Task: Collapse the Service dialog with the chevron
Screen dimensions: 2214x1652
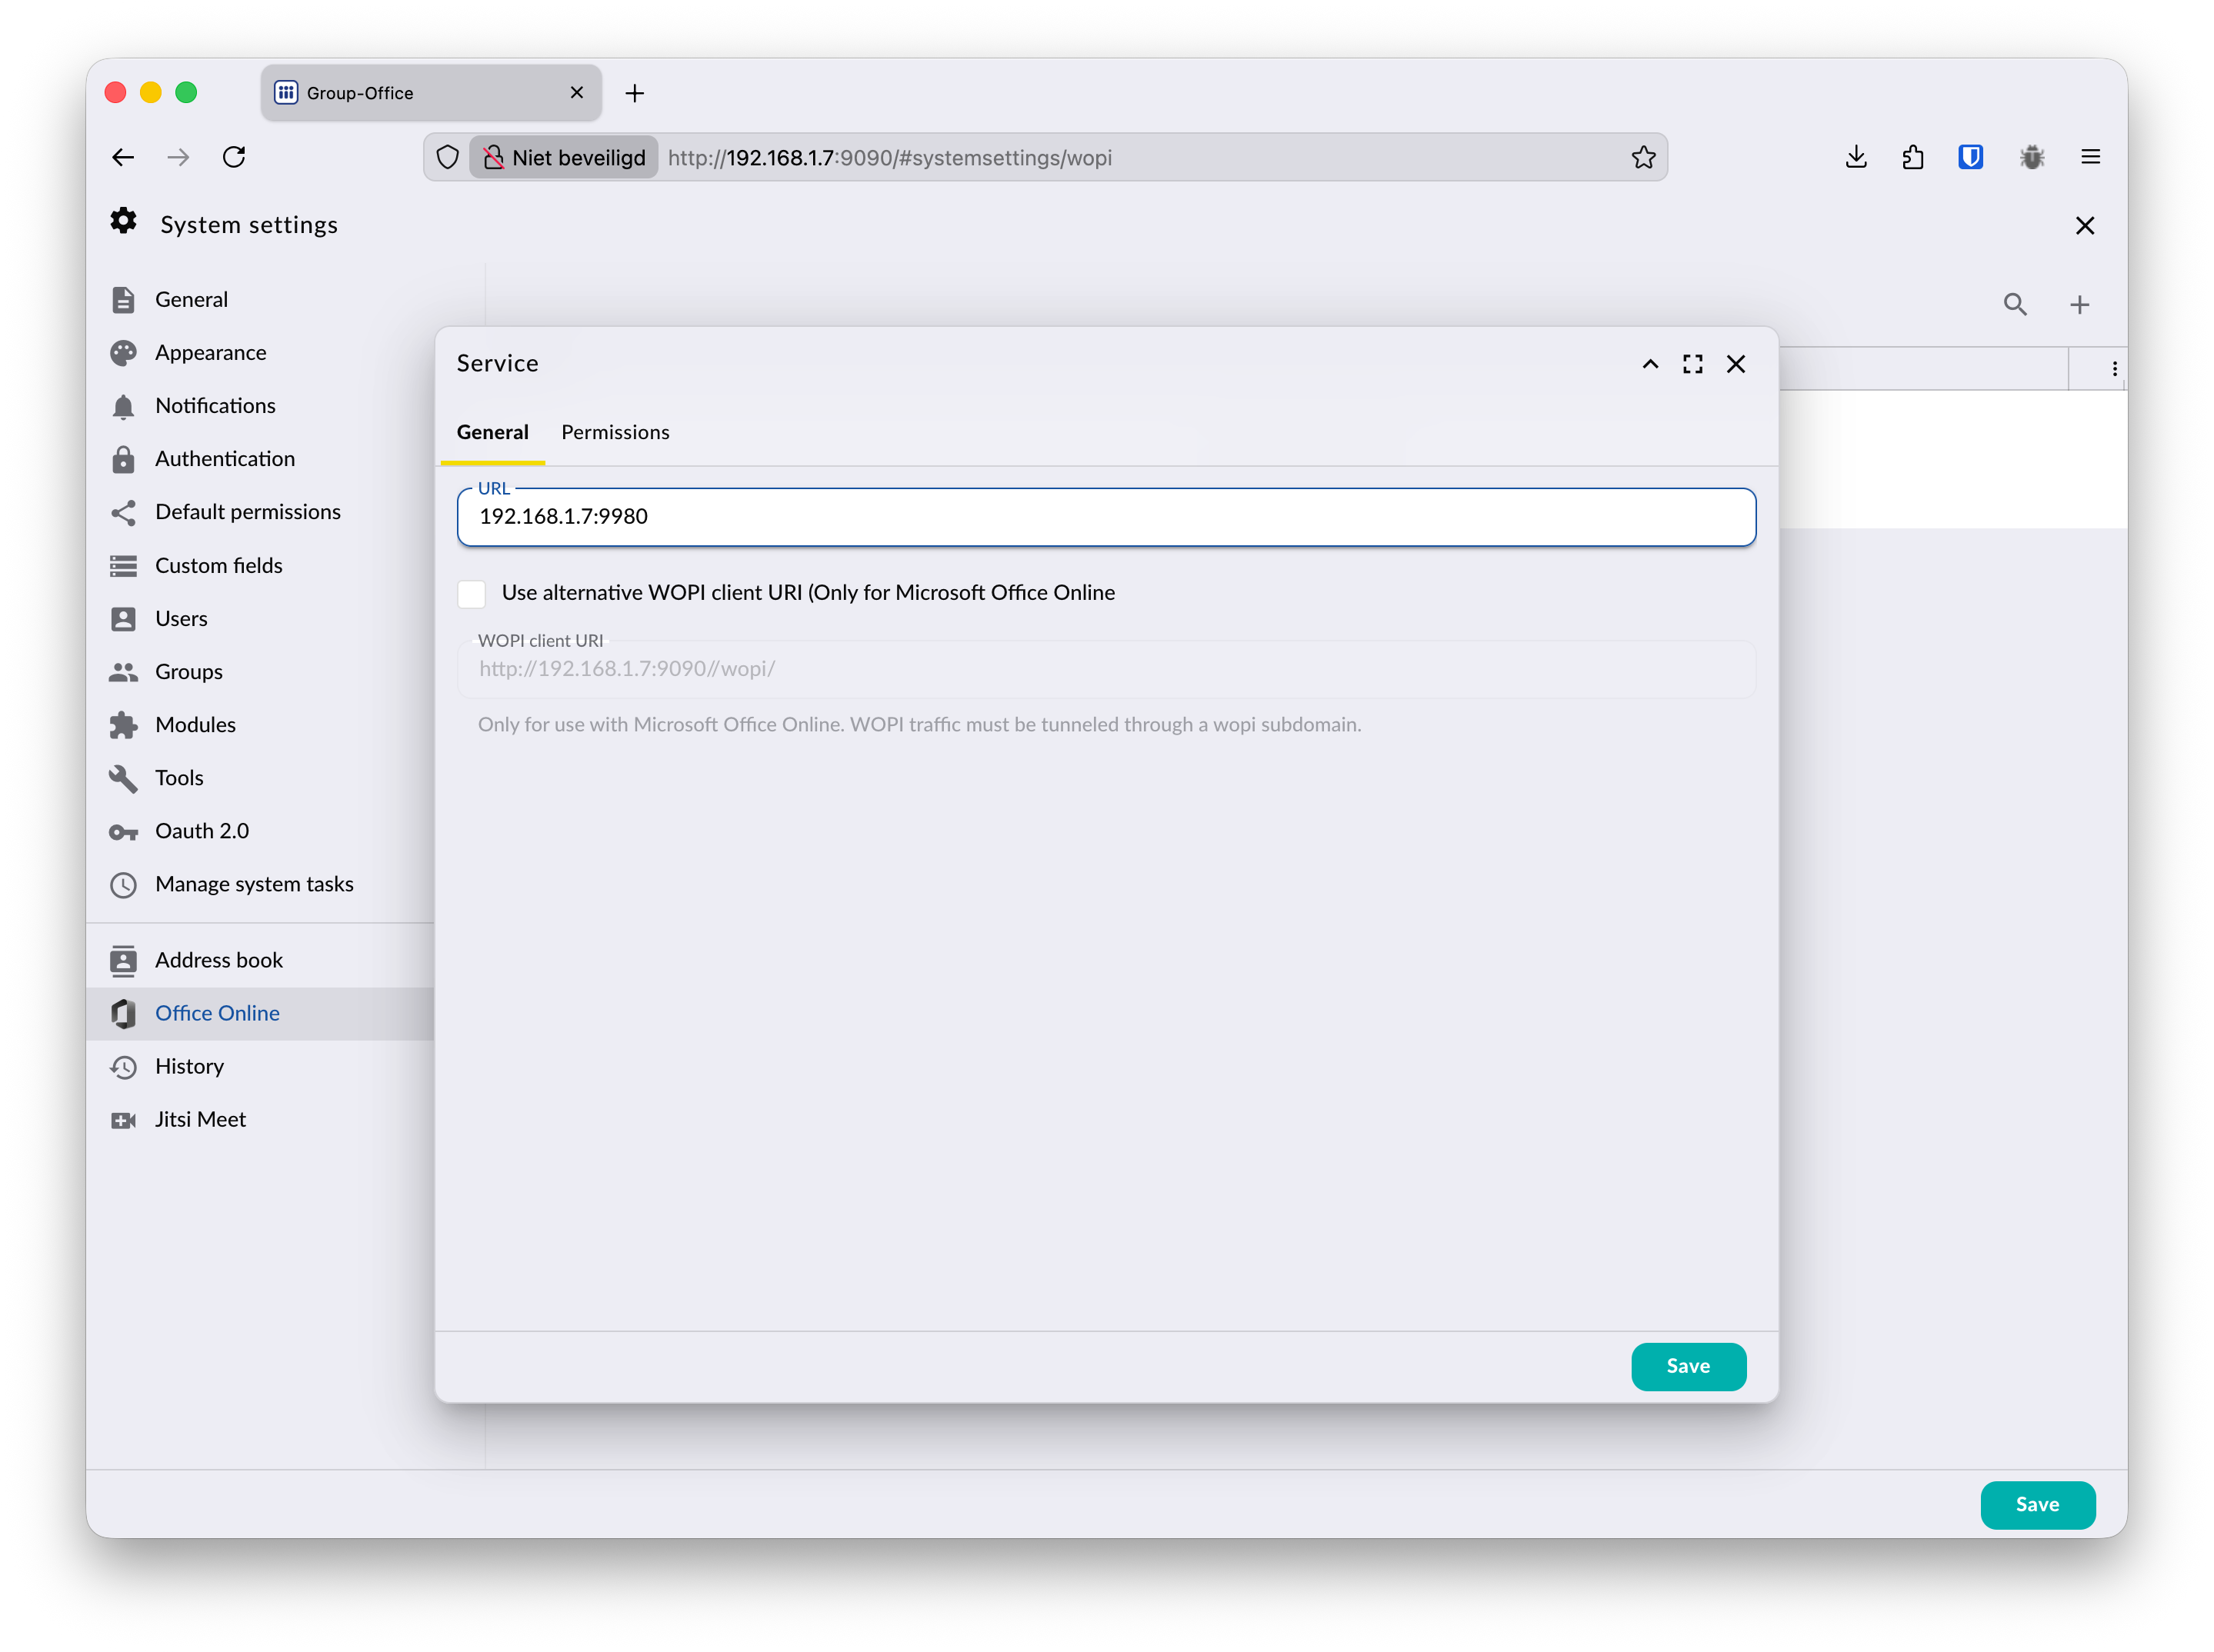Action: tap(1649, 364)
